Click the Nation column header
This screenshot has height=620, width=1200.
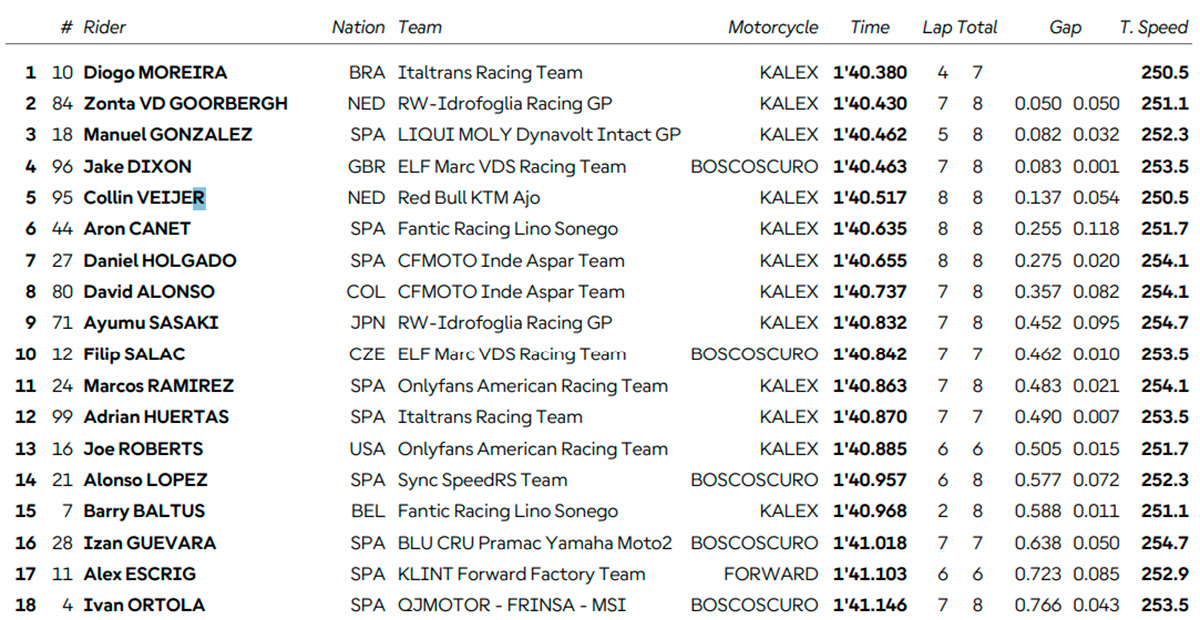coord(358,27)
